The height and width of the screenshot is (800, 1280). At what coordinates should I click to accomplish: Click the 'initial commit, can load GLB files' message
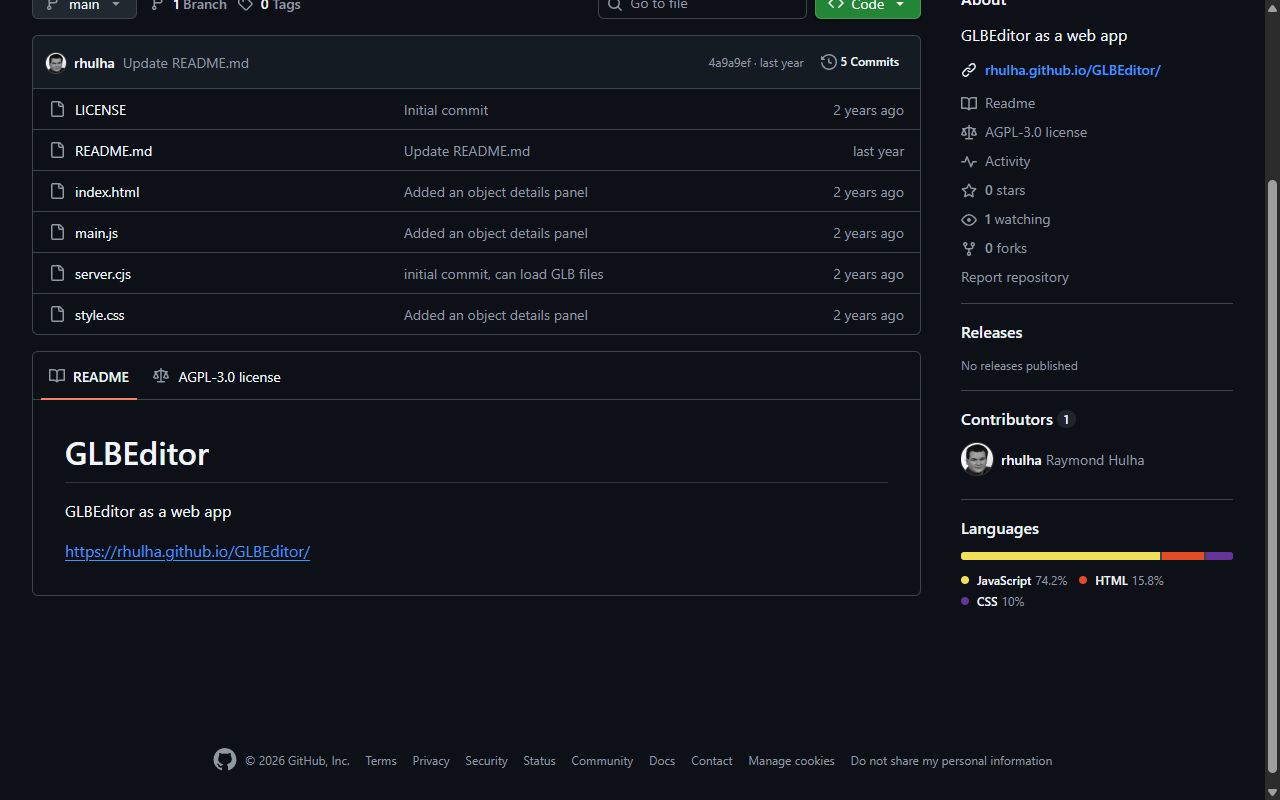tap(503, 274)
